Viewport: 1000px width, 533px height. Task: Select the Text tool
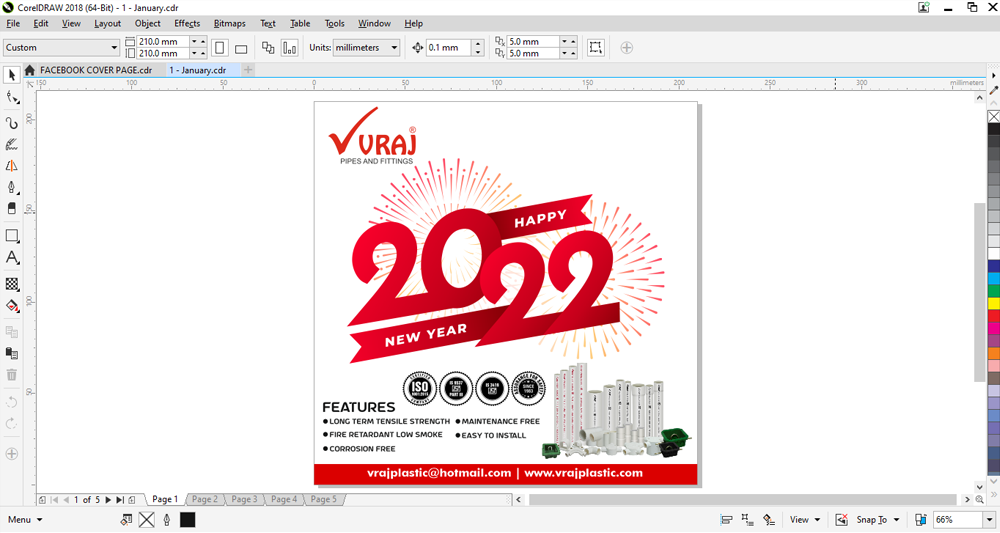[x=11, y=258]
